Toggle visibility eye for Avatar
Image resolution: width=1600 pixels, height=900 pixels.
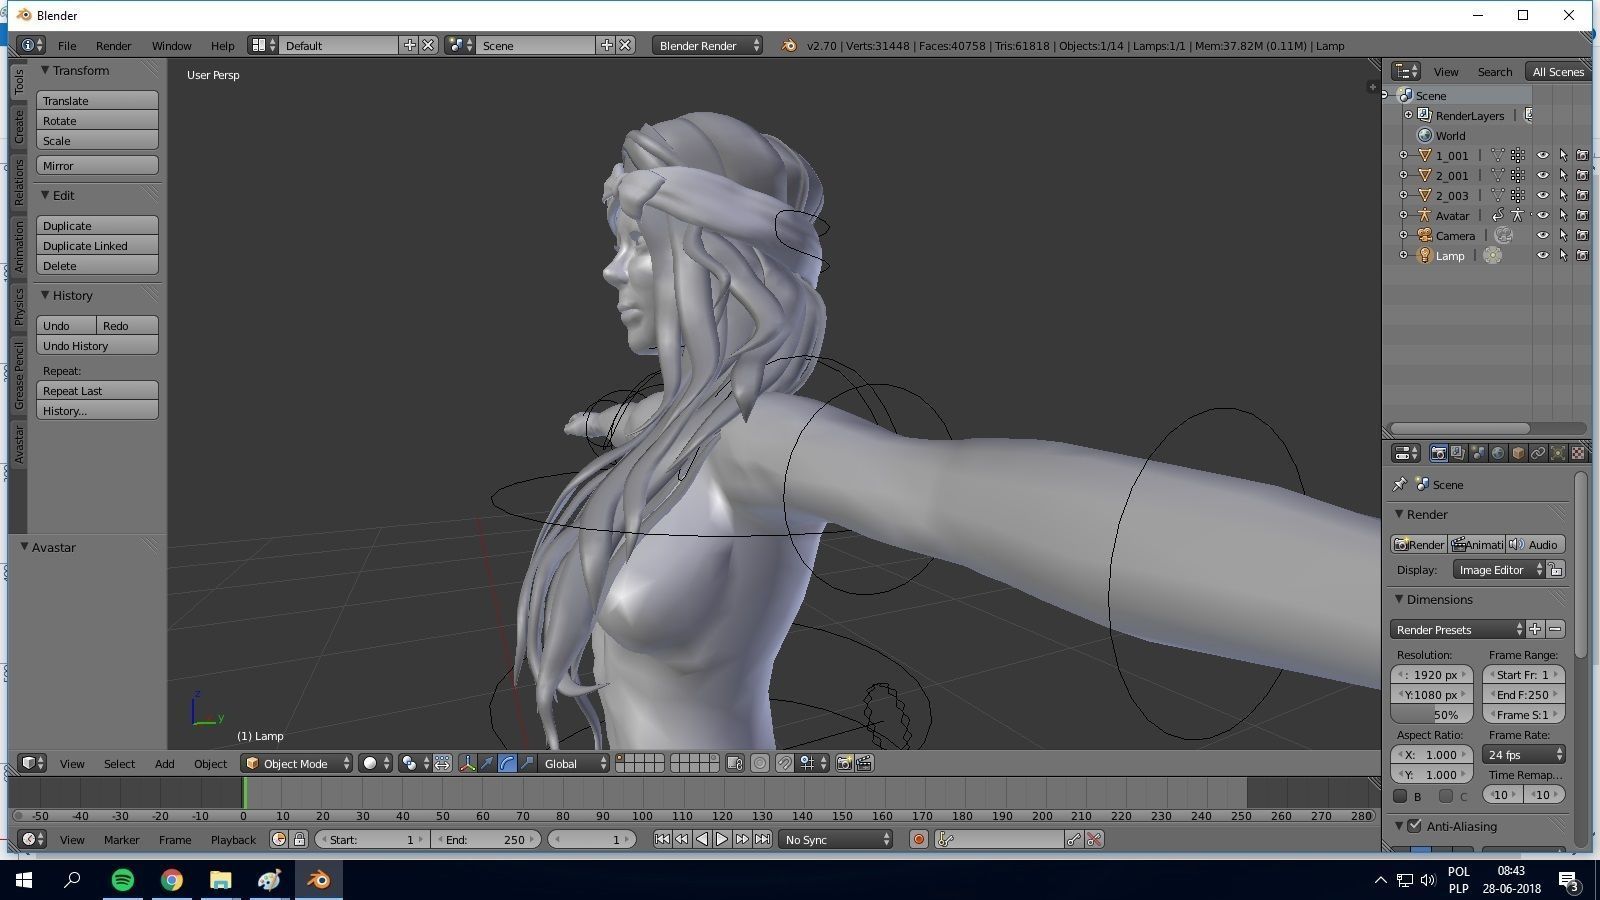(x=1543, y=215)
